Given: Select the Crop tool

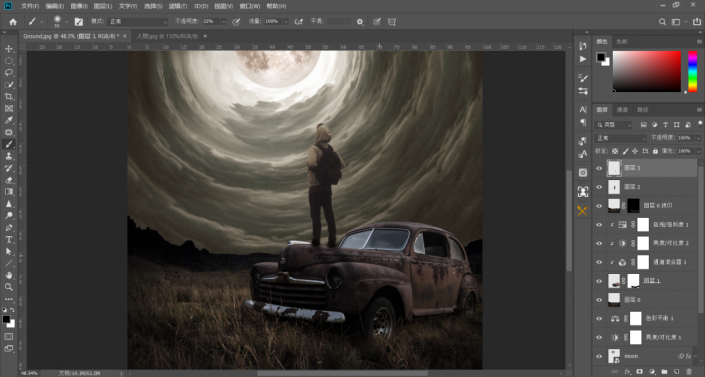Looking at the screenshot, I should pos(9,96).
